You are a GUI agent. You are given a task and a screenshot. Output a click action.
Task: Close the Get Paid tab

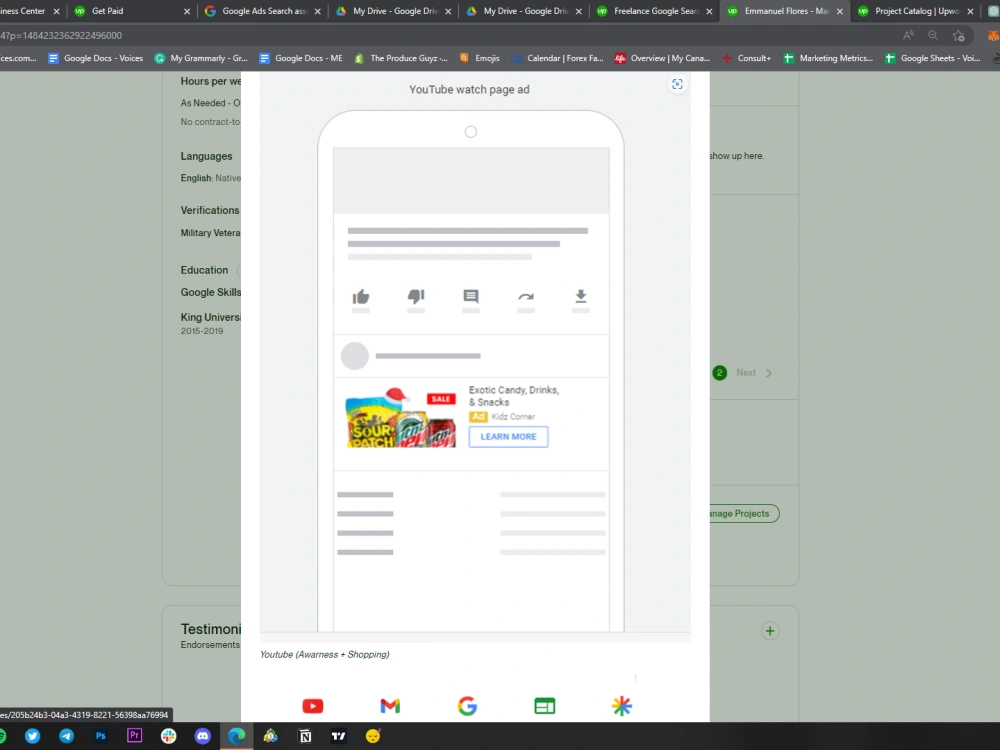pos(187,11)
